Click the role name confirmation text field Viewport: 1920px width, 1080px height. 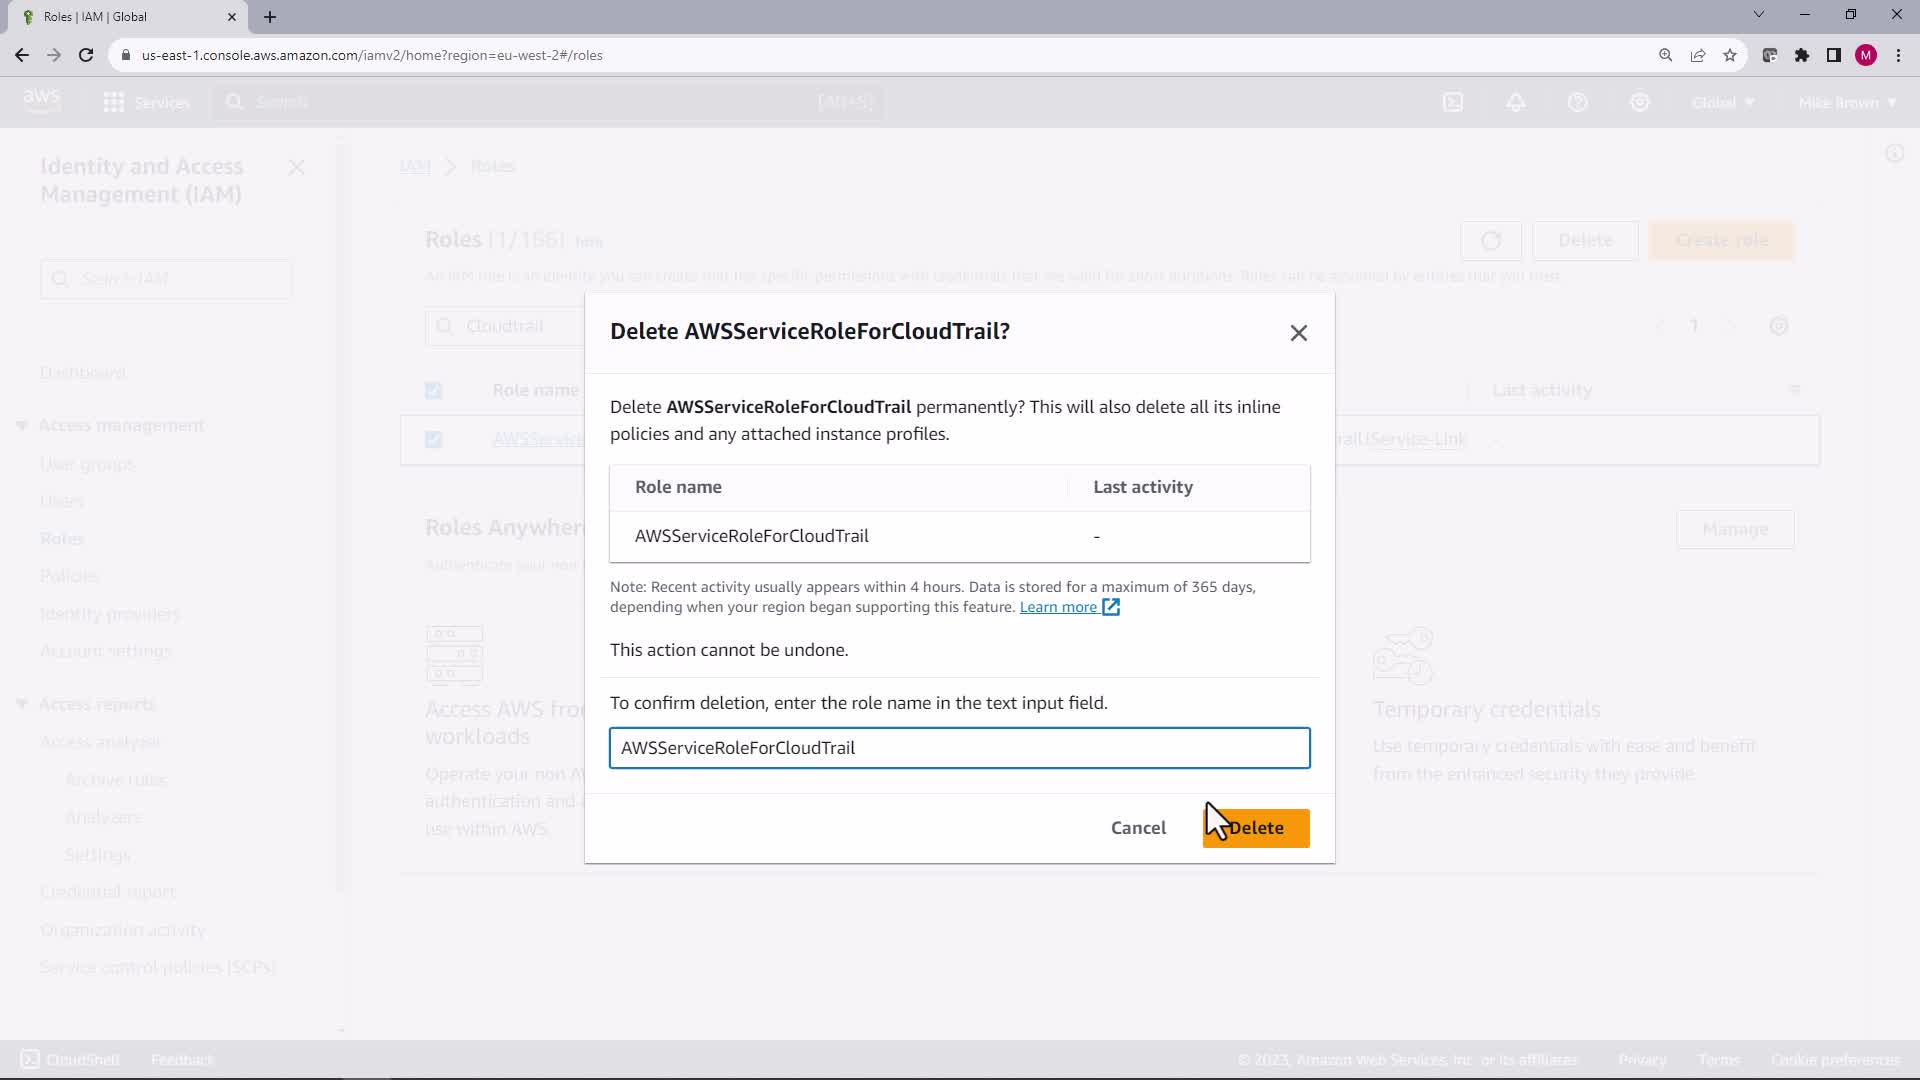(959, 748)
